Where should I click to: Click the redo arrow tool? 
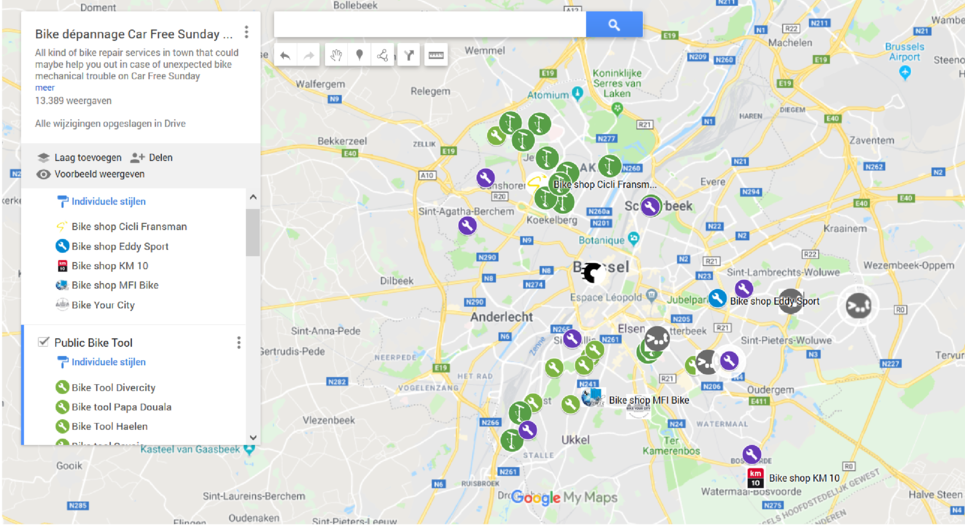click(308, 56)
